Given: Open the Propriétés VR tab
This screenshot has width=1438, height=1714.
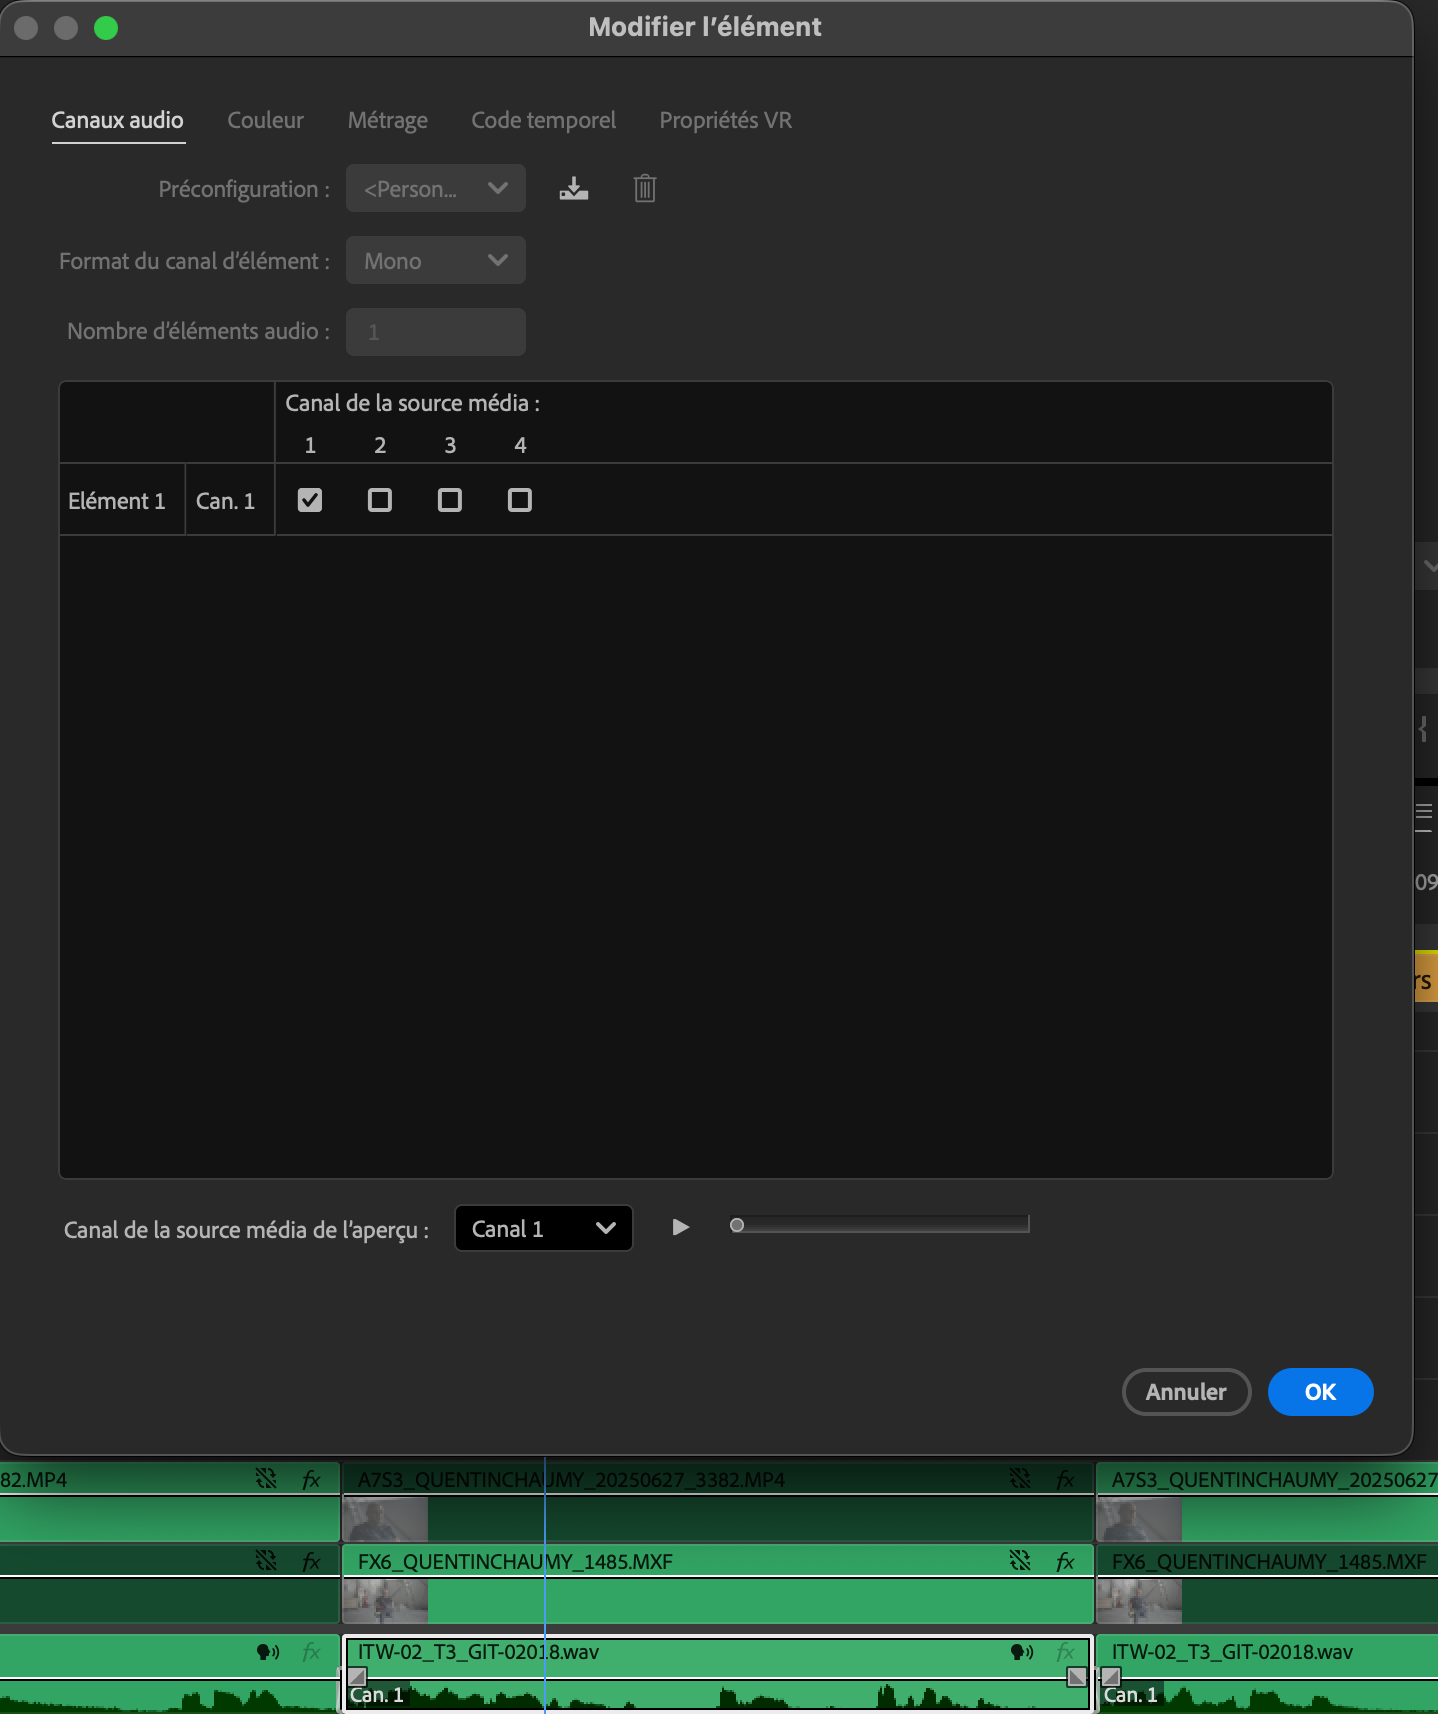Looking at the screenshot, I should [726, 120].
